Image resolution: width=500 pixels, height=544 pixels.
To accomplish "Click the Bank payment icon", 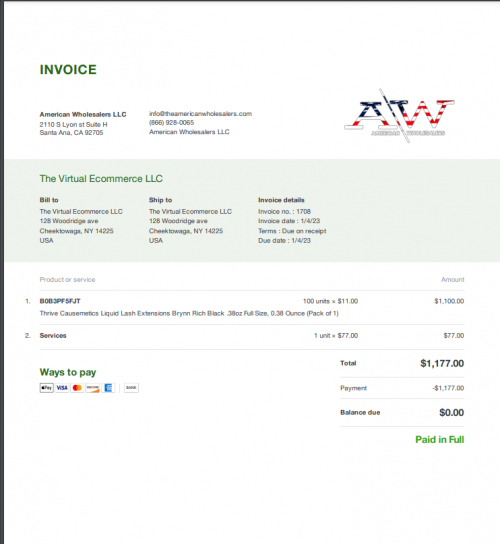I will pyautogui.click(x=131, y=388).
